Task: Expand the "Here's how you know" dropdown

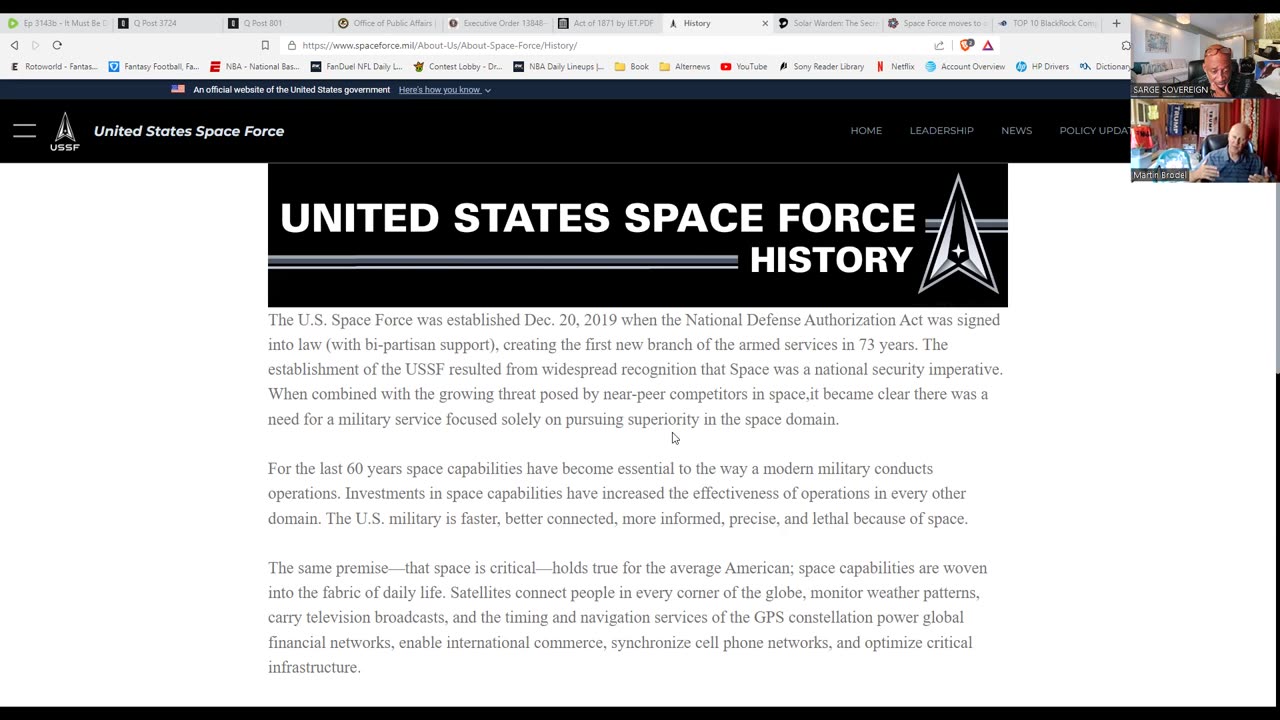Action: point(445,90)
